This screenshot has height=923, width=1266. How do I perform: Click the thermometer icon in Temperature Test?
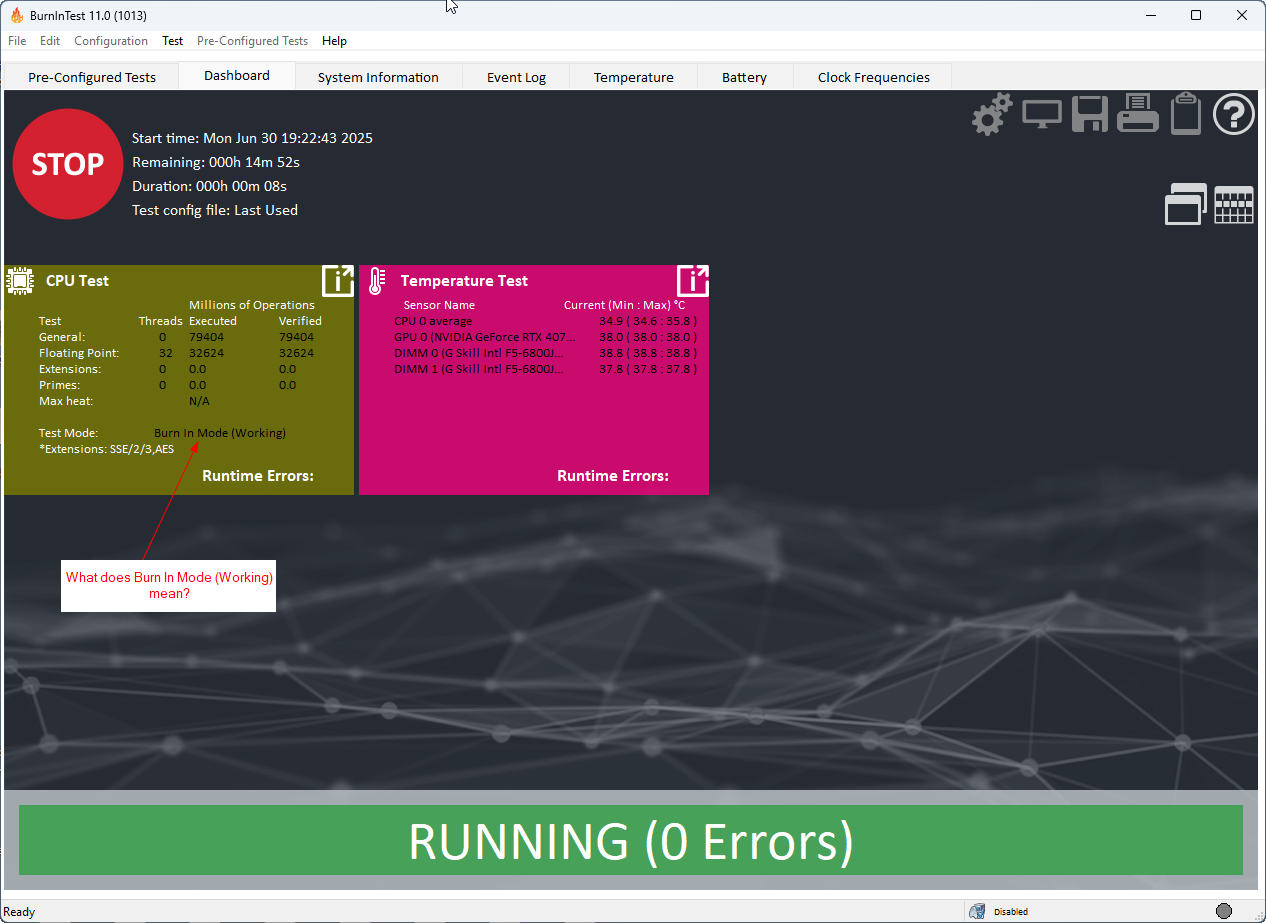(376, 281)
